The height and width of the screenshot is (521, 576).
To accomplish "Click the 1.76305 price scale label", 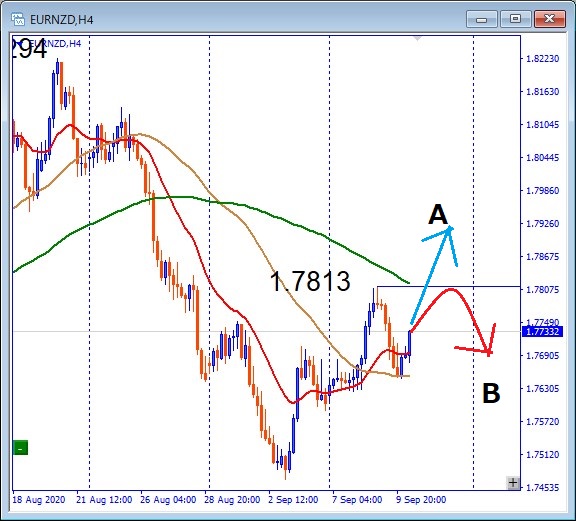I will coord(543,389).
